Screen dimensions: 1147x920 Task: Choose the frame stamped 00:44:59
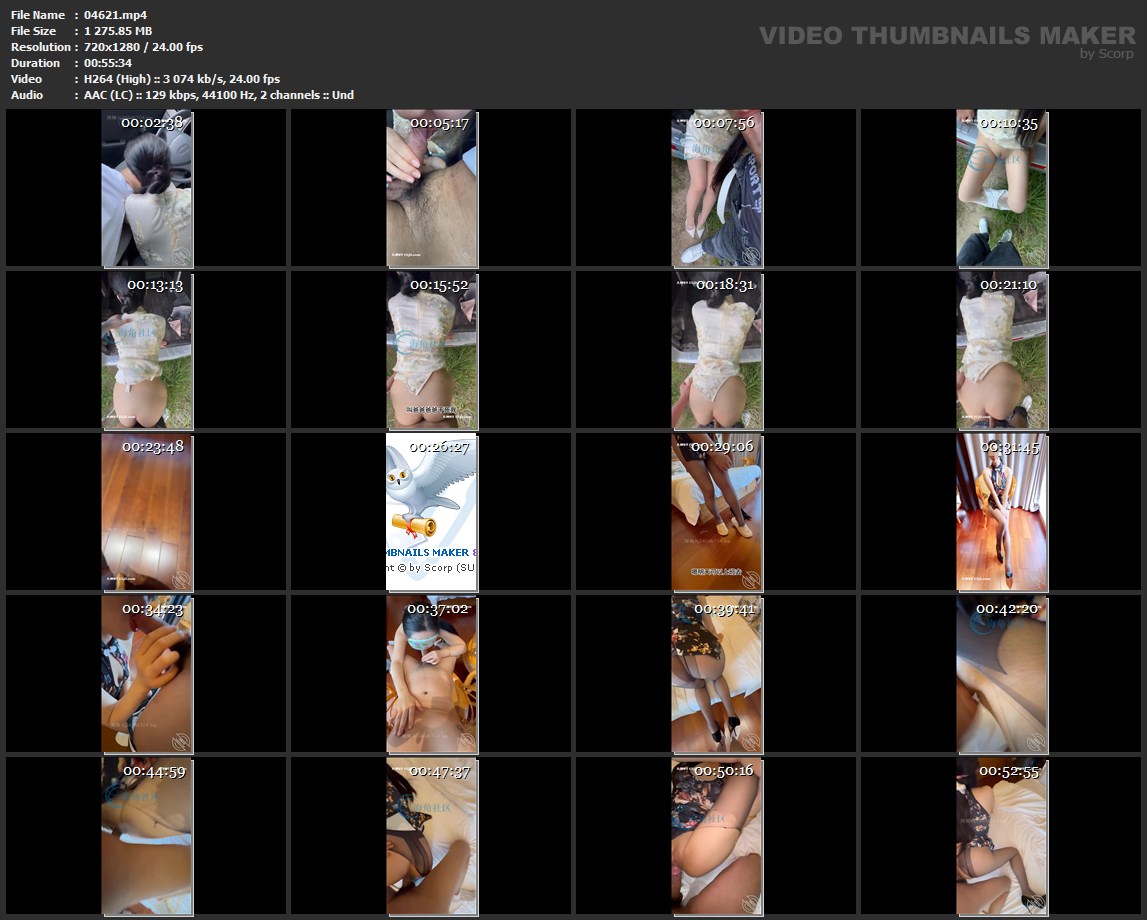pyautogui.click(x=147, y=837)
